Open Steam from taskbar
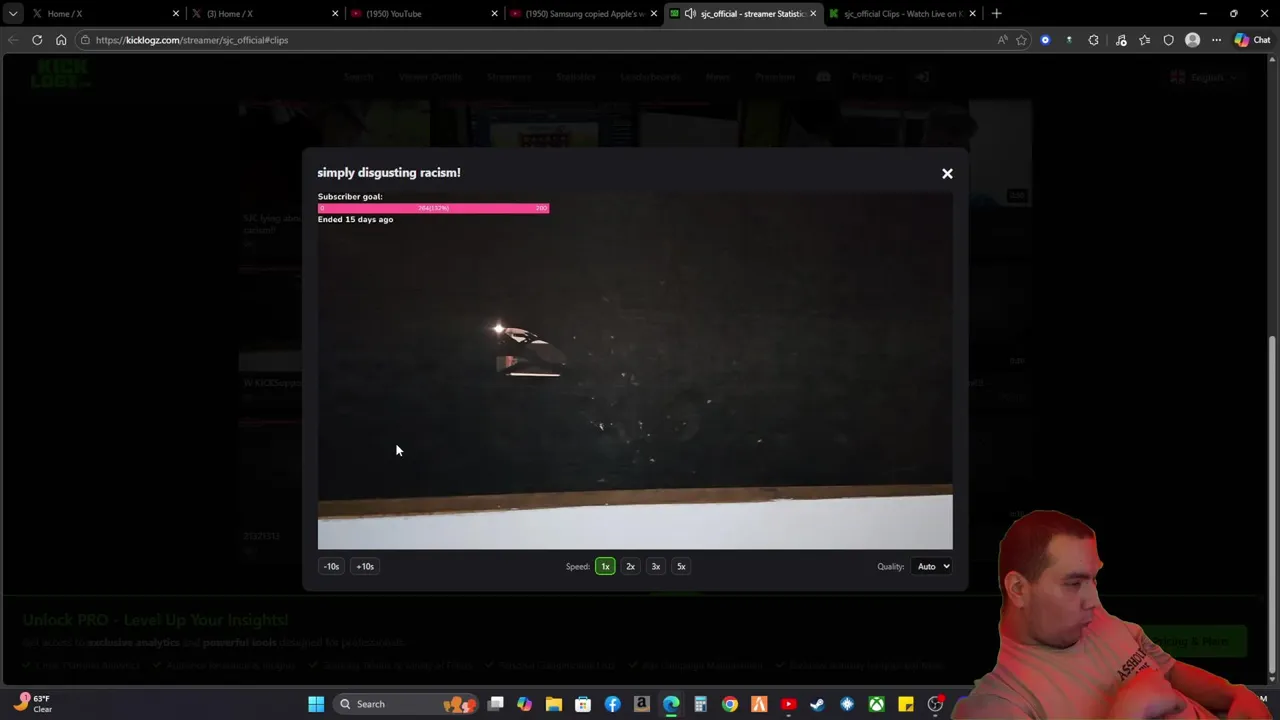 point(817,704)
